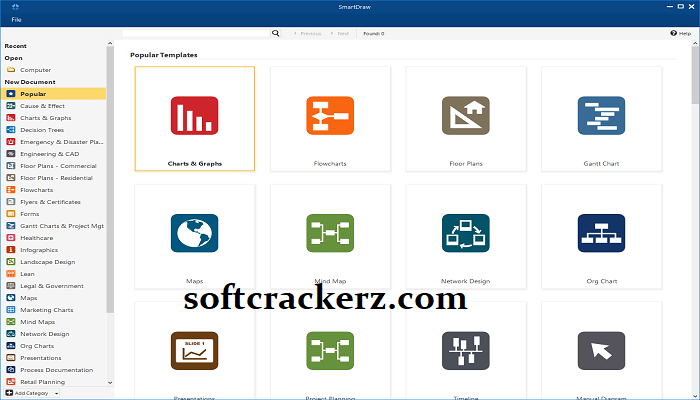Screen dimensions: 700x400
Task: Select the Presentations sidebar category
Action: [54, 358]
